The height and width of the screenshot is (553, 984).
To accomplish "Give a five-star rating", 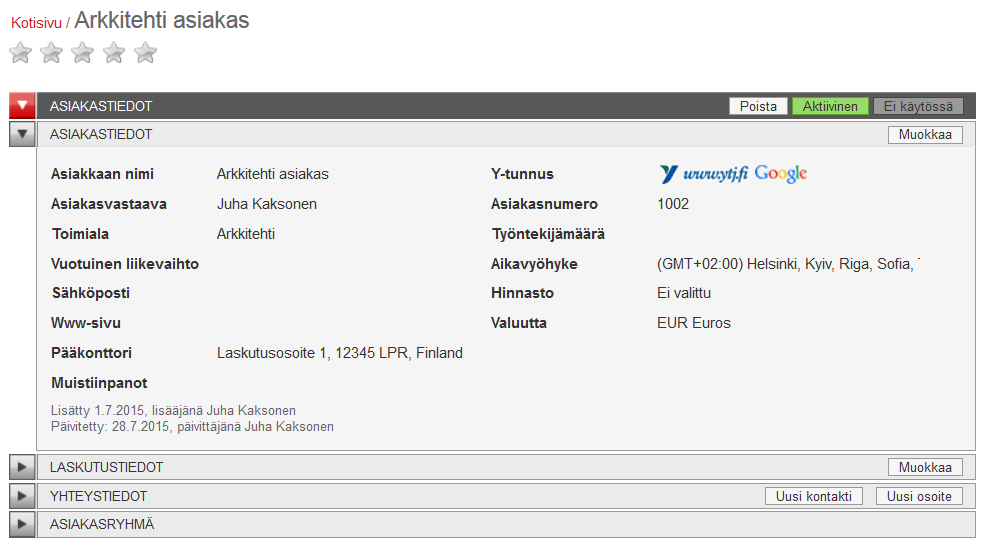I will [x=145, y=53].
